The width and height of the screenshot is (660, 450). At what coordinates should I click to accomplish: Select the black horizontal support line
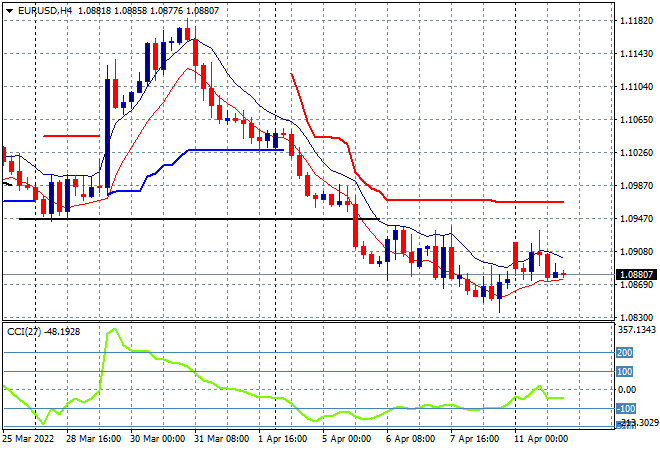pyautogui.click(x=200, y=219)
